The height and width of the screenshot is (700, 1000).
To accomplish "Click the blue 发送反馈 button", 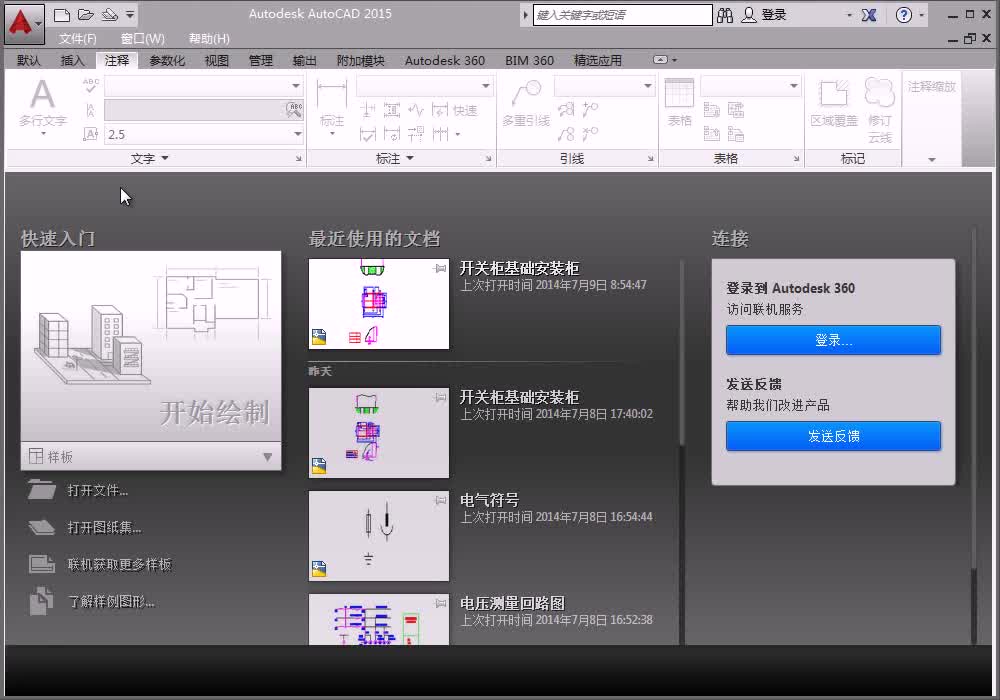I will (x=833, y=435).
